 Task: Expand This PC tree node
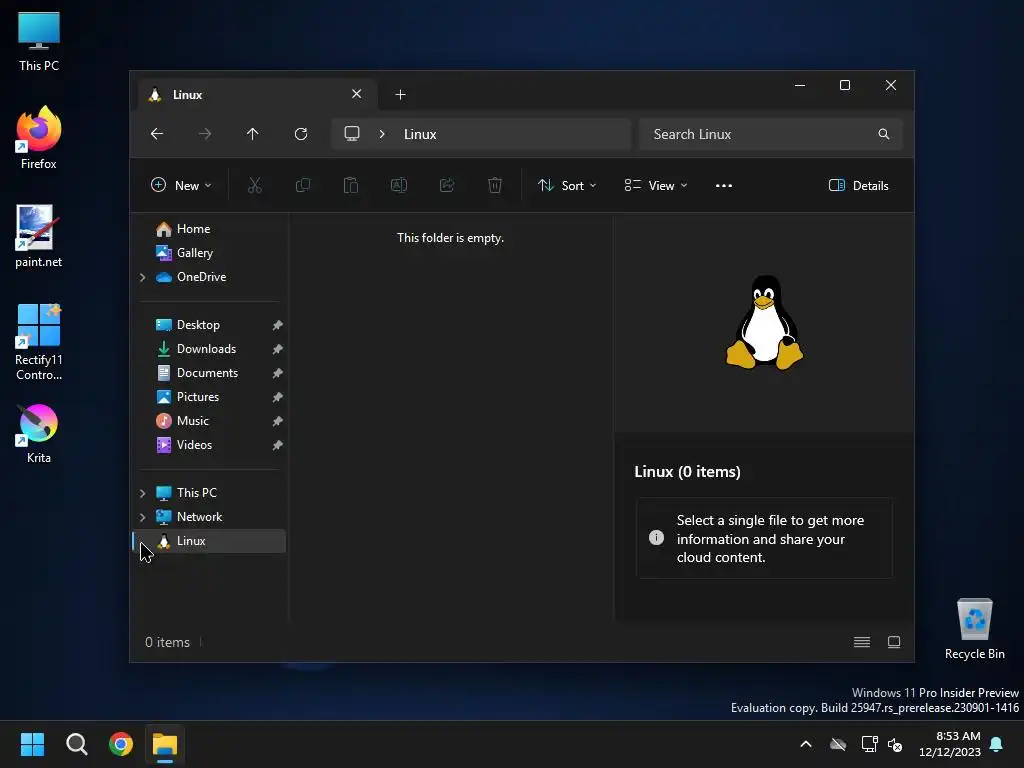click(143, 493)
